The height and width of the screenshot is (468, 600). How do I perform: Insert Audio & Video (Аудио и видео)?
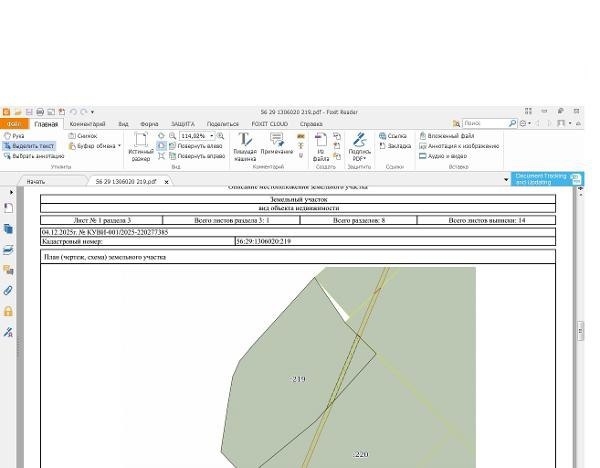[x=443, y=156]
